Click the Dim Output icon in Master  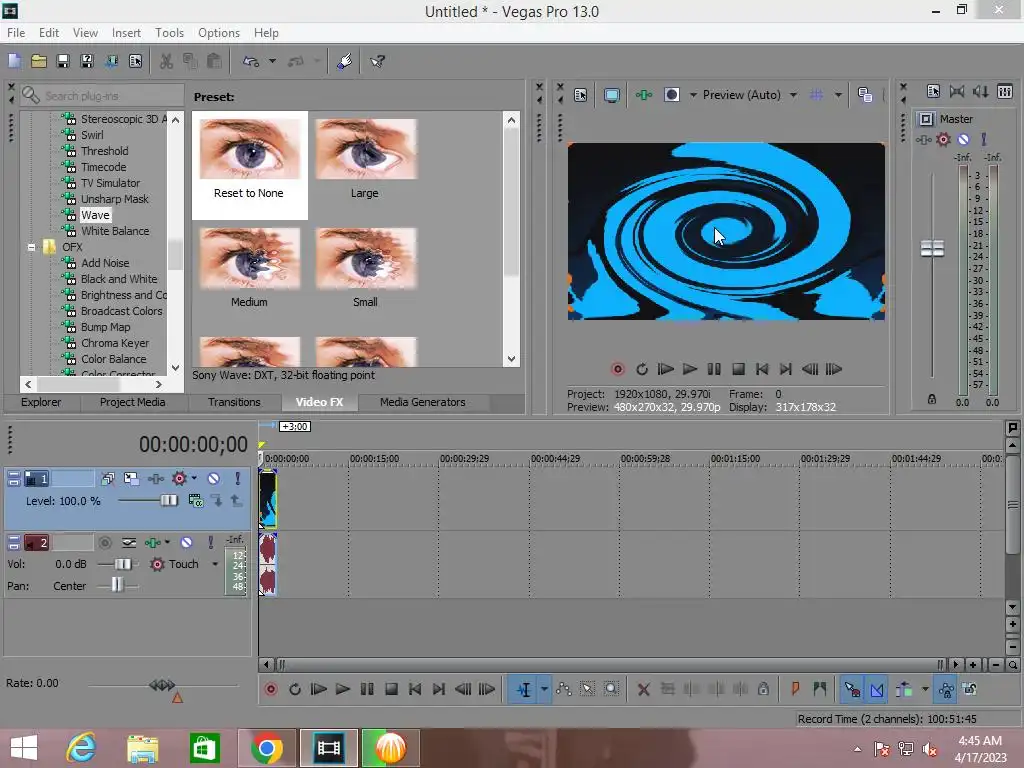coord(980,91)
